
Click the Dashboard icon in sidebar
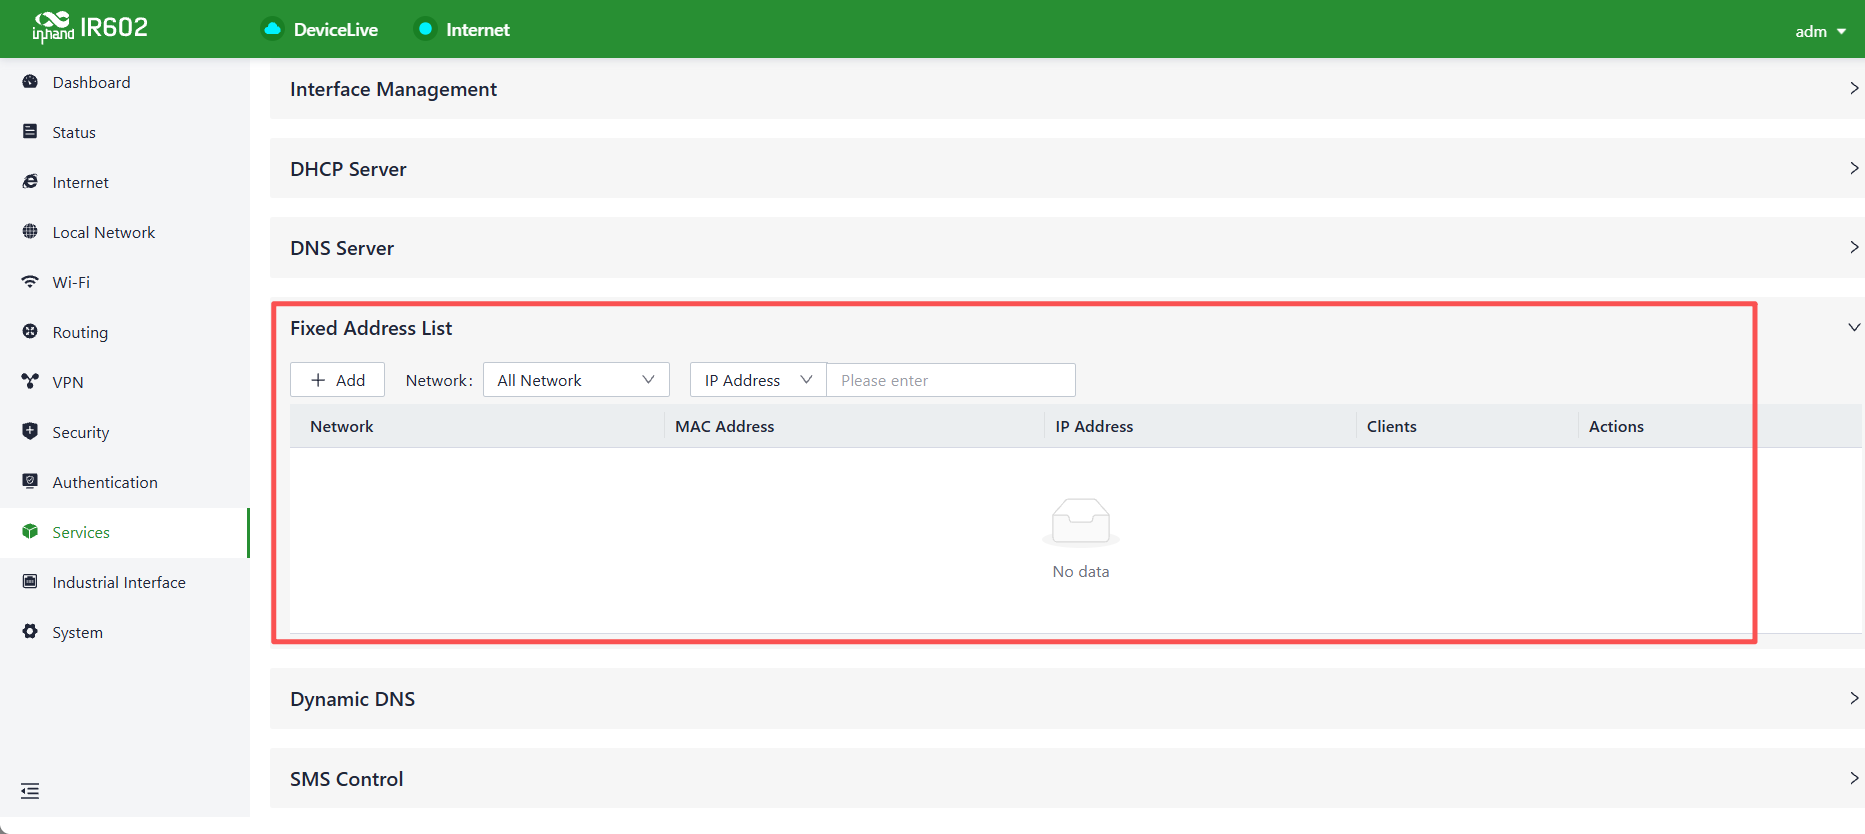30,82
